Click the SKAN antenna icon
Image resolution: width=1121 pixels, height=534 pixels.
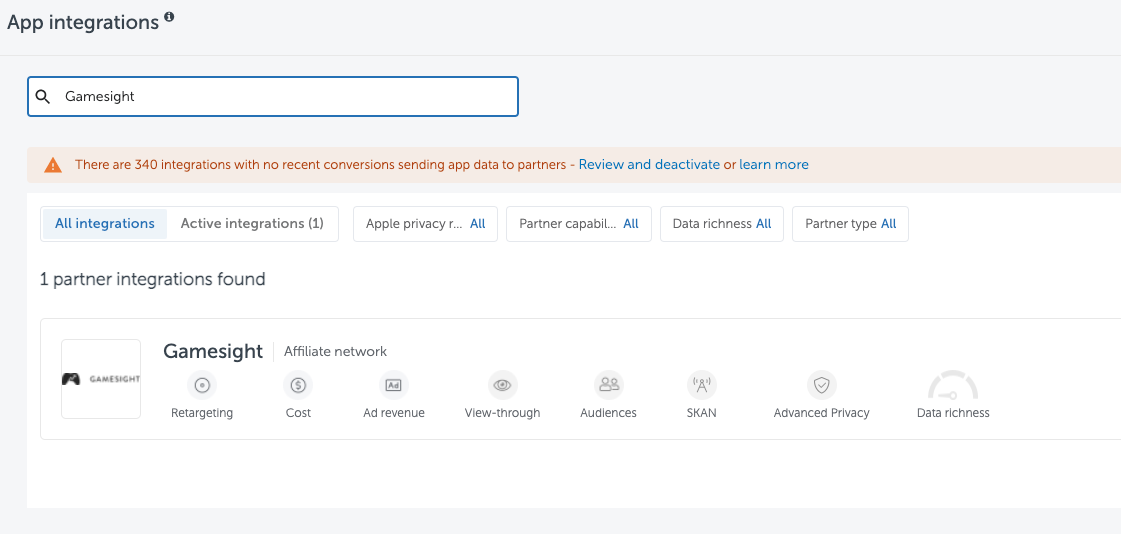pos(702,385)
